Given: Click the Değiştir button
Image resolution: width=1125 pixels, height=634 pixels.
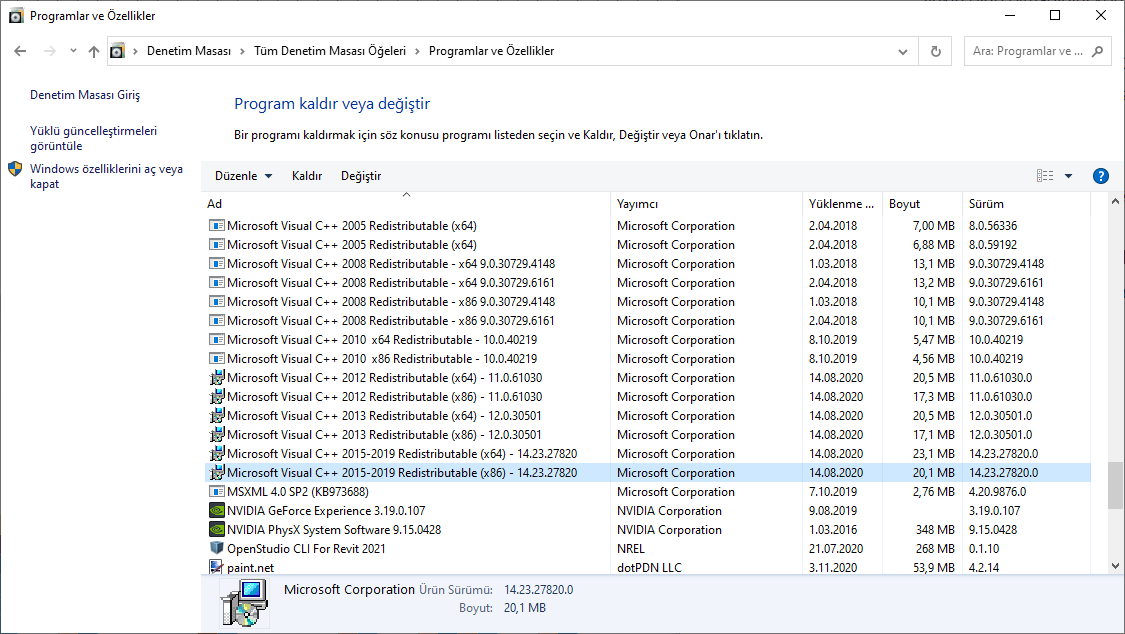Looking at the screenshot, I should 361,176.
